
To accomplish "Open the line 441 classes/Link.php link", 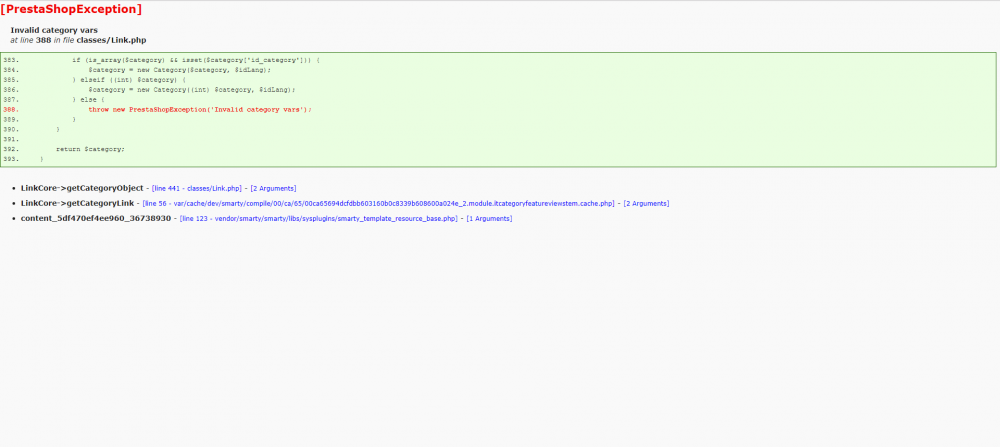I will (x=196, y=189).
